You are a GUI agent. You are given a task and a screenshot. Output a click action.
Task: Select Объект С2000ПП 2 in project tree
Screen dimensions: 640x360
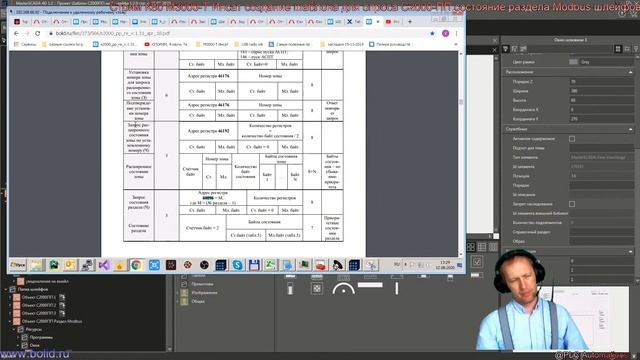click(x=39, y=305)
